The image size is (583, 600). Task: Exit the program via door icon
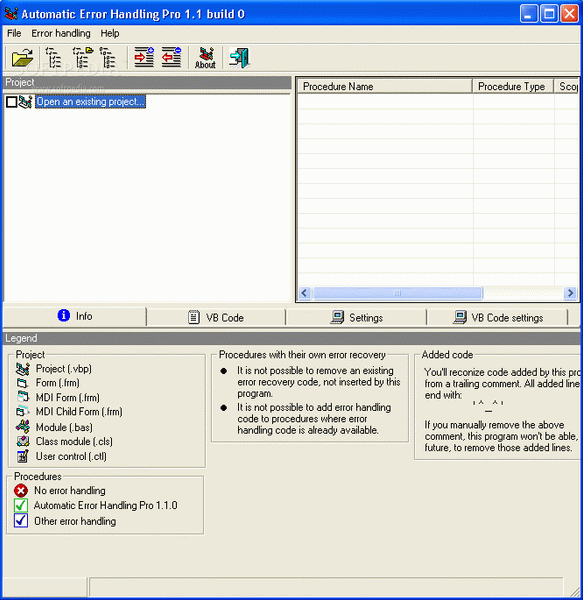click(x=239, y=58)
